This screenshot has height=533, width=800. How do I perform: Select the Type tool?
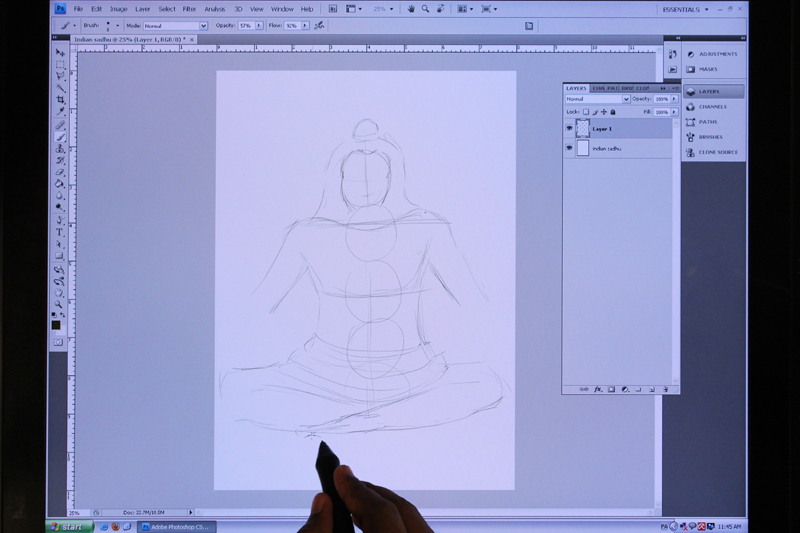click(x=60, y=232)
